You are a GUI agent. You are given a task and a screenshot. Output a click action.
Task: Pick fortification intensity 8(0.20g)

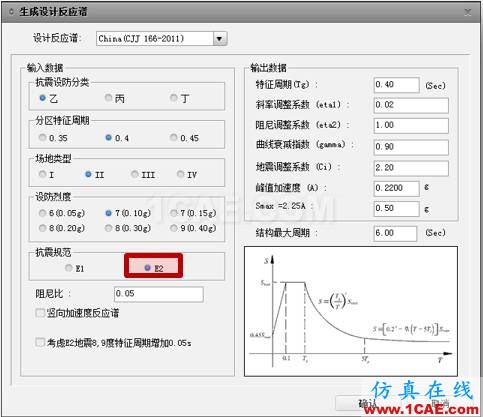tap(42, 228)
